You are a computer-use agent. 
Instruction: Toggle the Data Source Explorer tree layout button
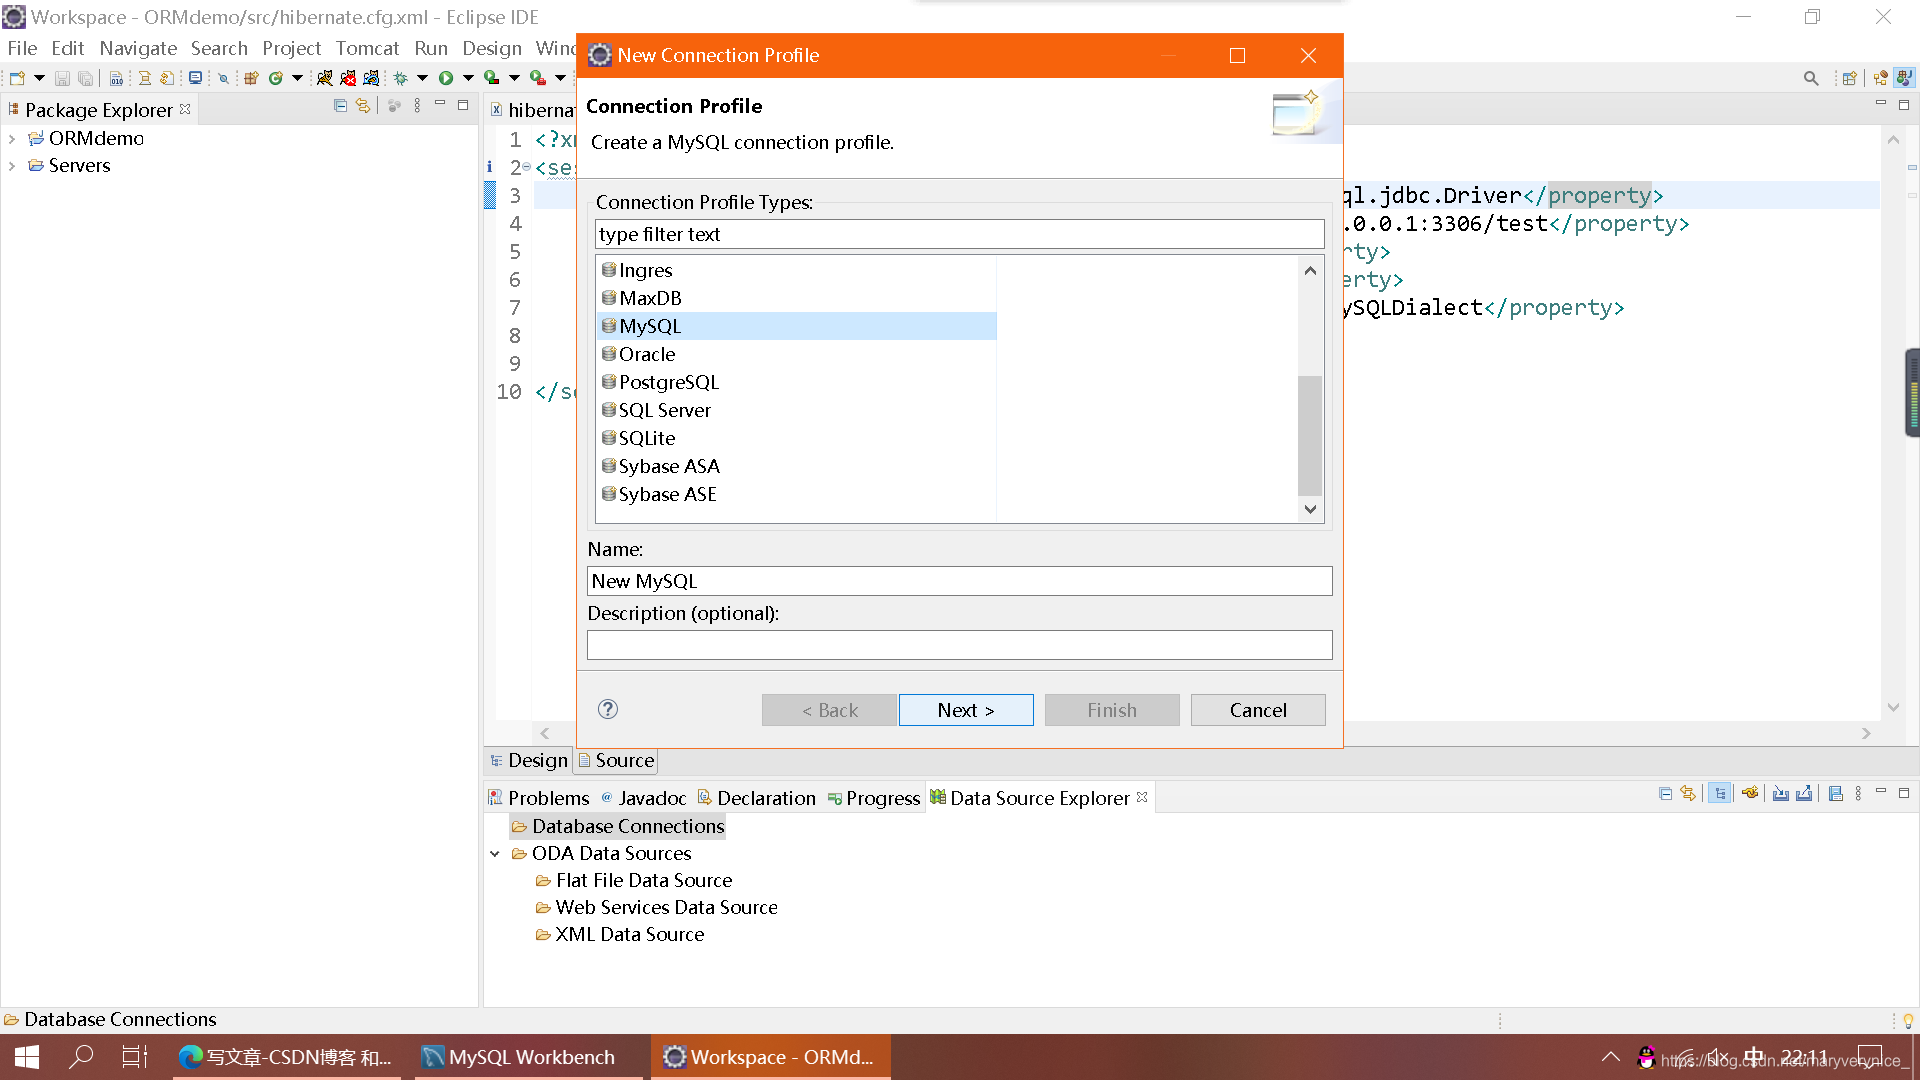pos(1720,794)
